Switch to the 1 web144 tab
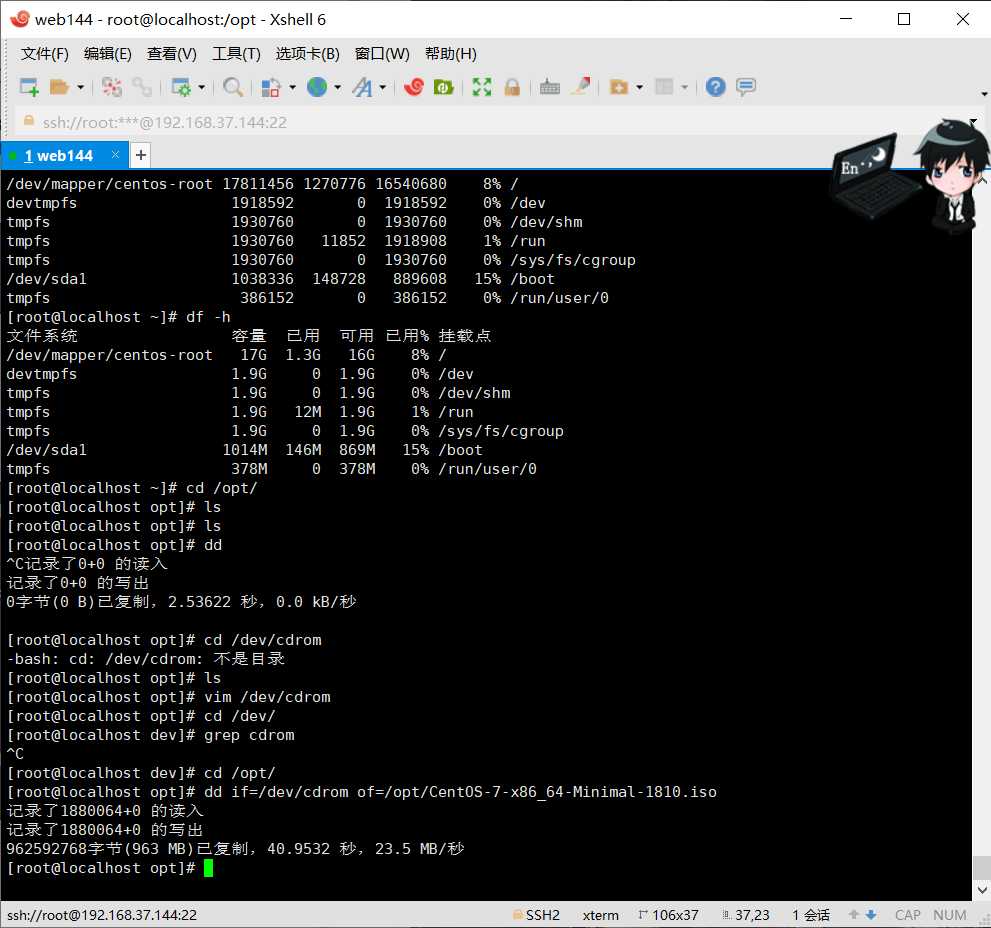 [x=59, y=156]
